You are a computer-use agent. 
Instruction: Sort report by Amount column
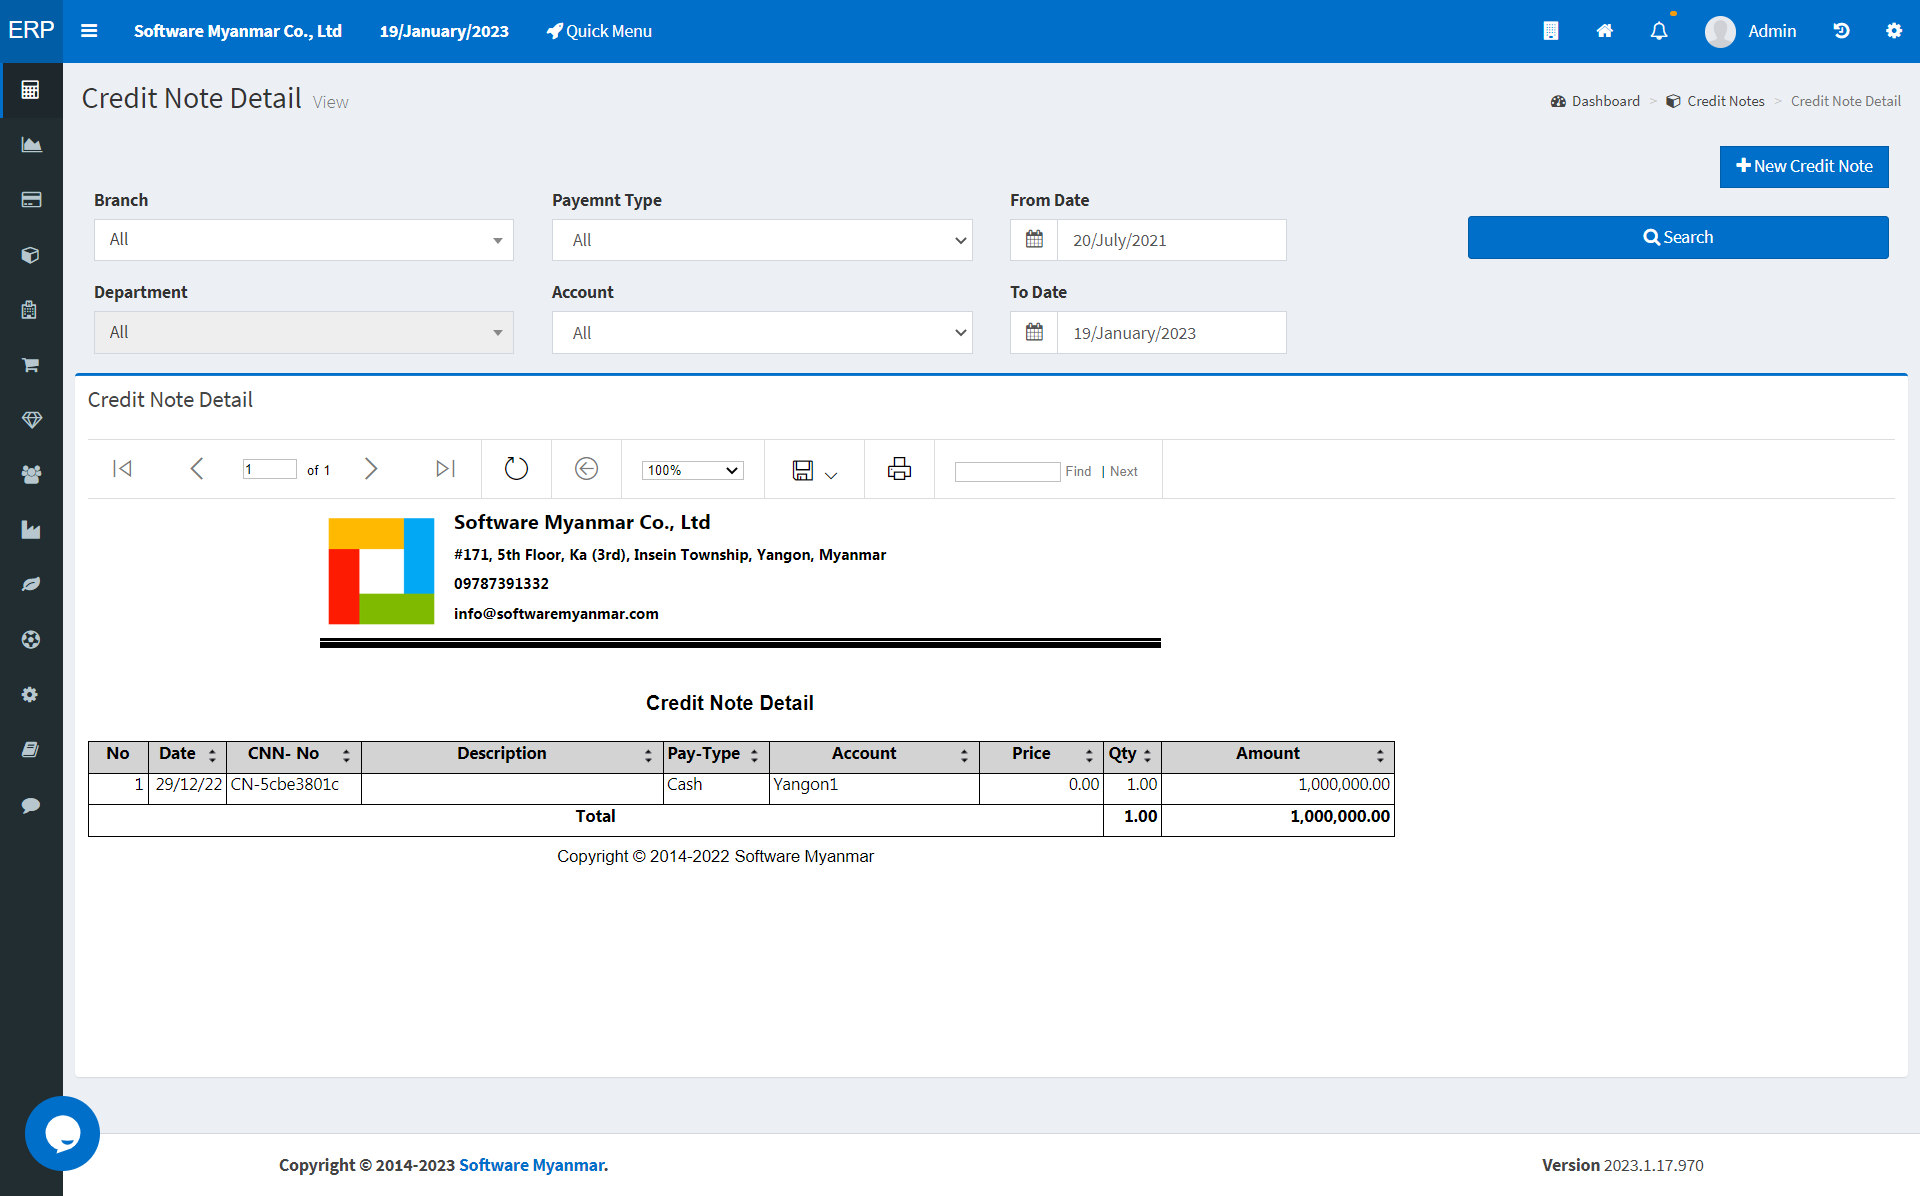(x=1380, y=755)
